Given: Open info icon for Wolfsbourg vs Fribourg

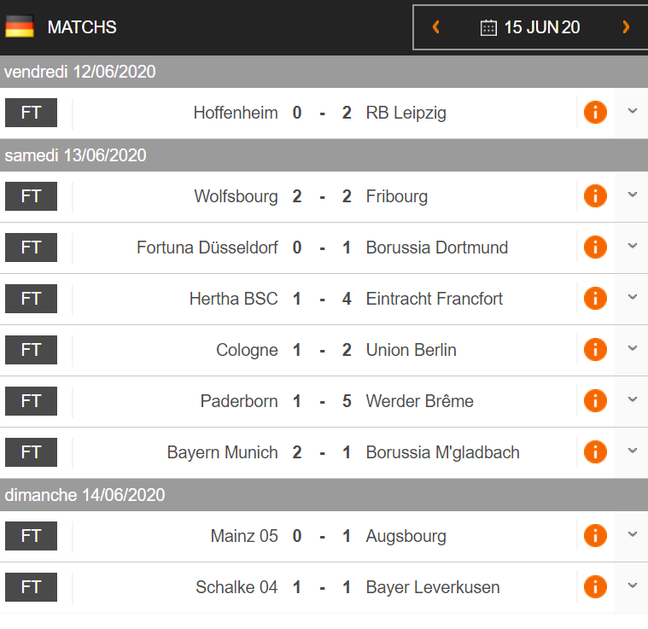Looking at the screenshot, I should click(x=595, y=196).
